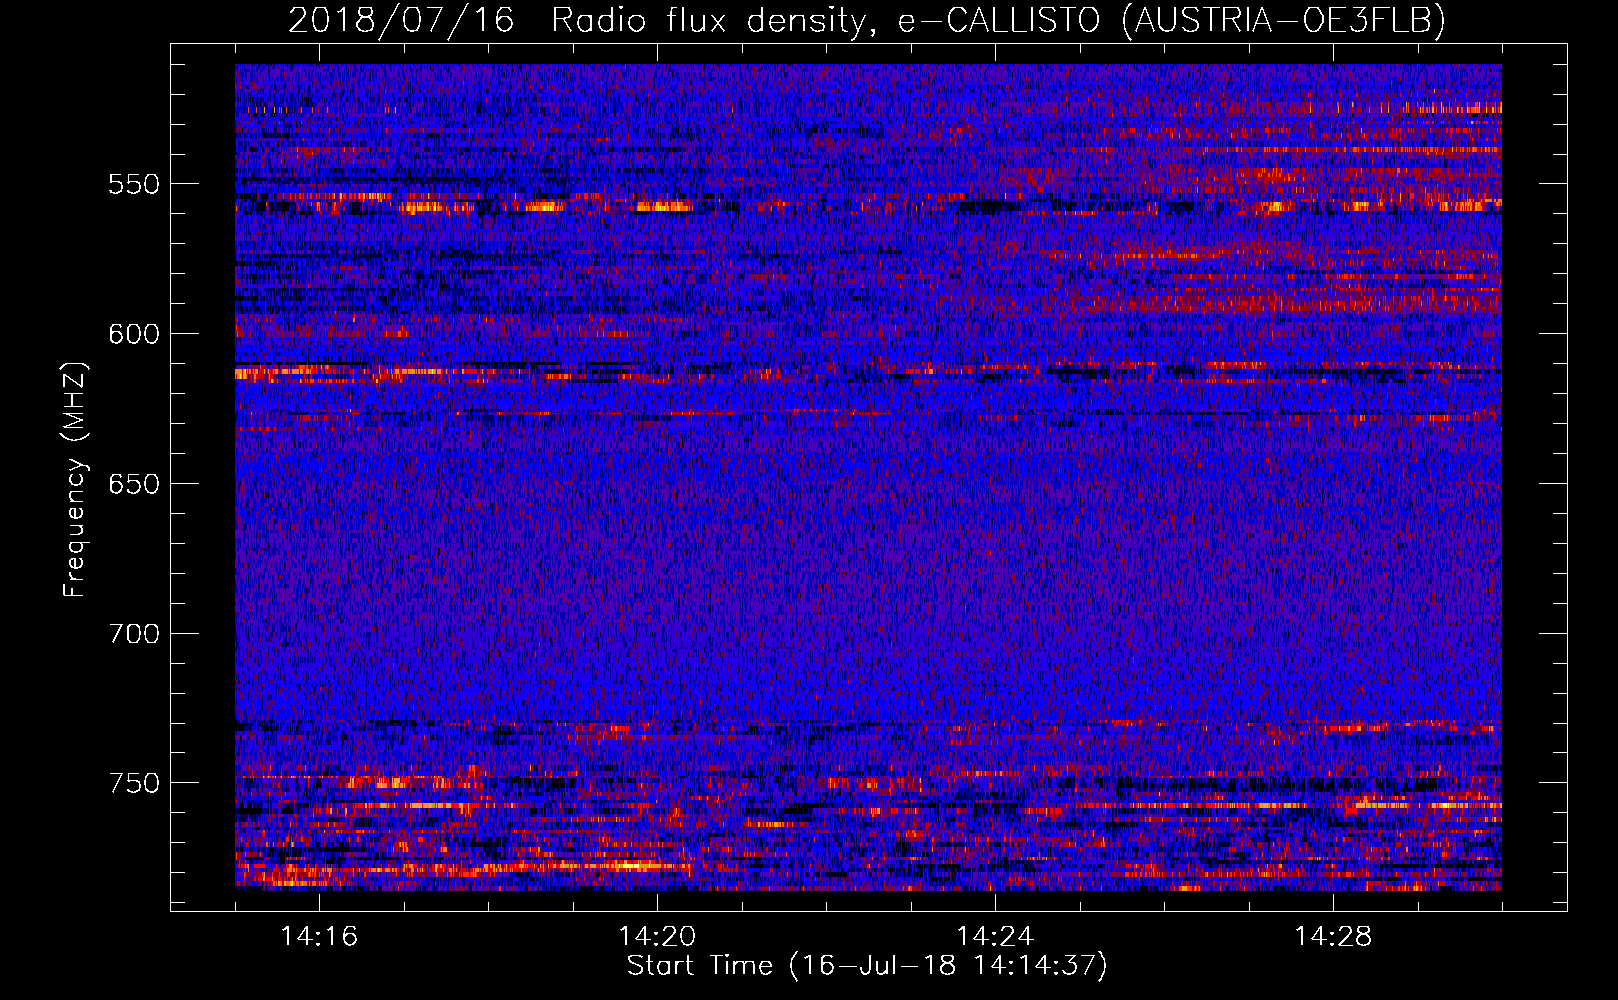Click the 750 frequency axis label
This screenshot has width=1618, height=1000.
(x=133, y=784)
